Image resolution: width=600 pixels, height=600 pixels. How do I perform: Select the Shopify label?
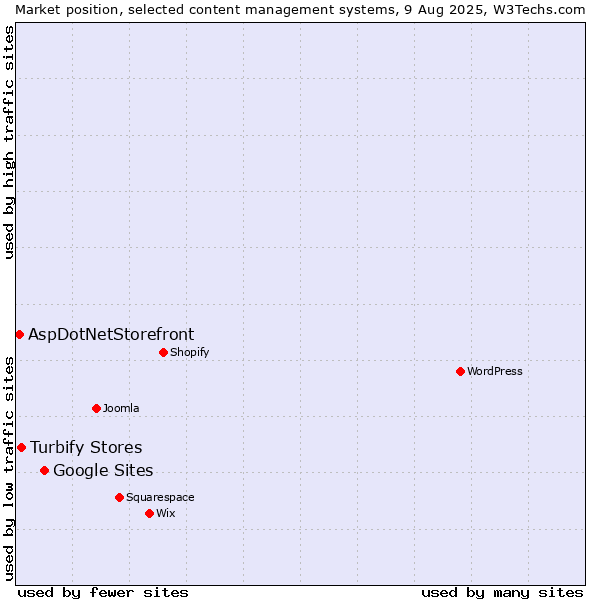click(x=189, y=352)
